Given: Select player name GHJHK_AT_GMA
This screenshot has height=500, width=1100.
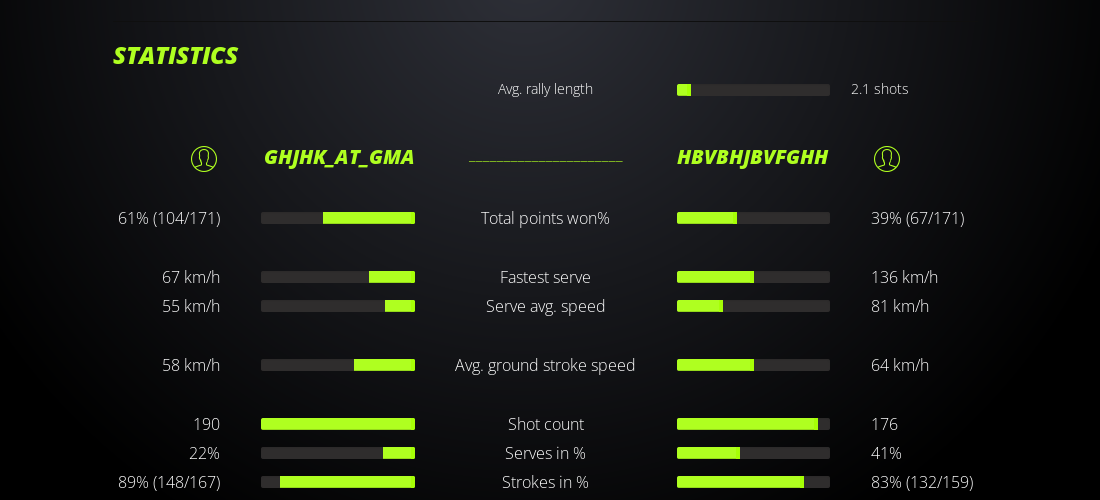Looking at the screenshot, I should pyautogui.click(x=339, y=157).
